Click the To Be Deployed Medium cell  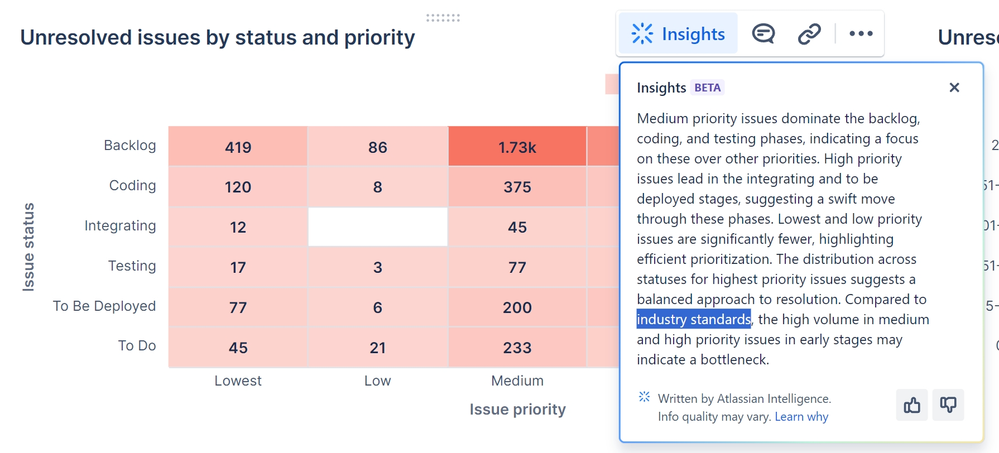coord(517,307)
